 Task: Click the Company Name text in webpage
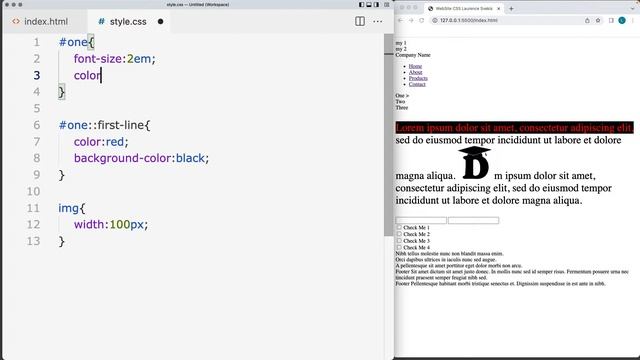coord(413,55)
